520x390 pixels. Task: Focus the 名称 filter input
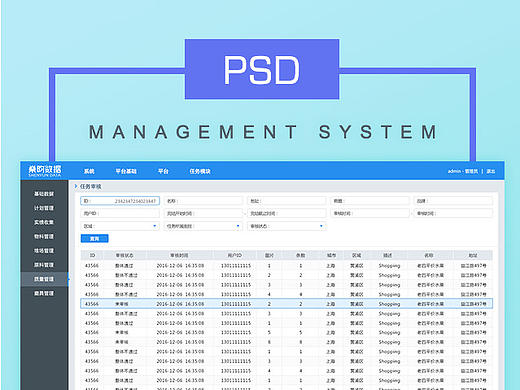[203, 201]
